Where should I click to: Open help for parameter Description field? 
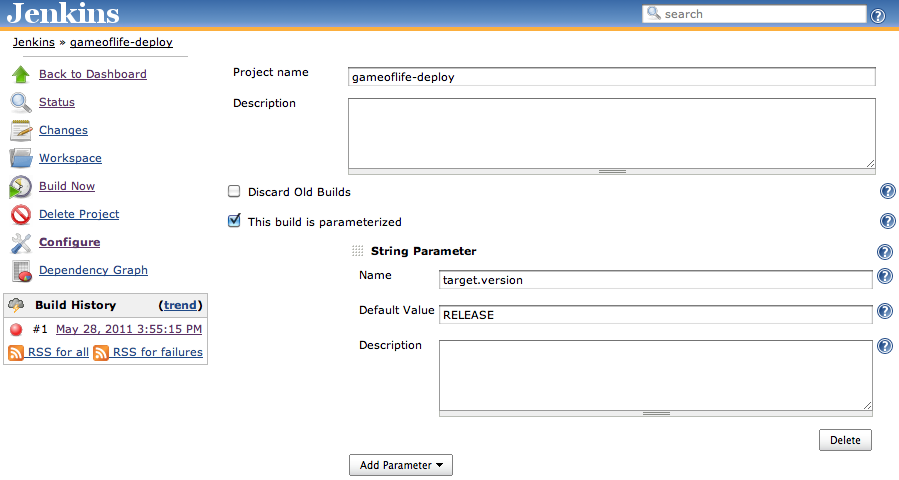[x=885, y=346]
